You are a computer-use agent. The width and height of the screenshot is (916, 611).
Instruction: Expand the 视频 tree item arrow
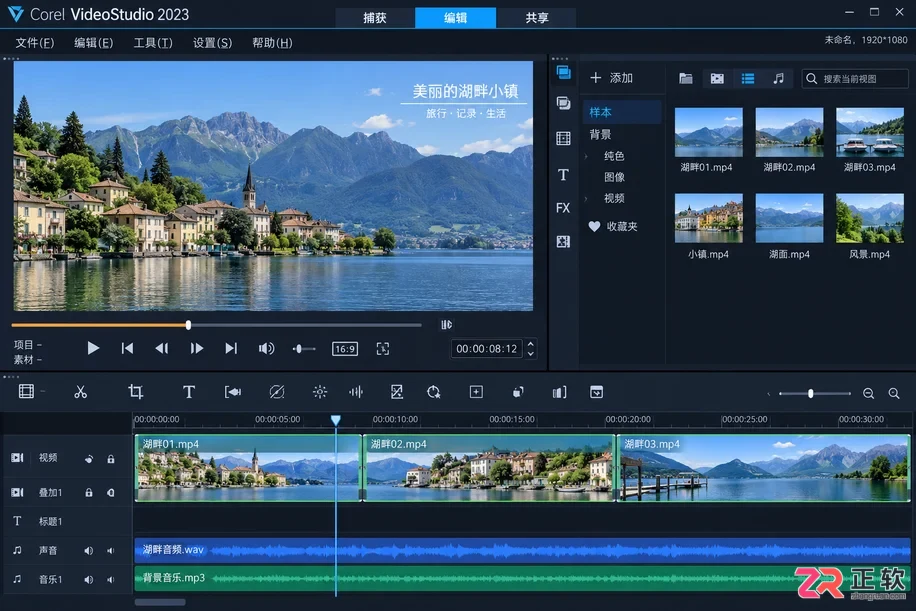(587, 199)
